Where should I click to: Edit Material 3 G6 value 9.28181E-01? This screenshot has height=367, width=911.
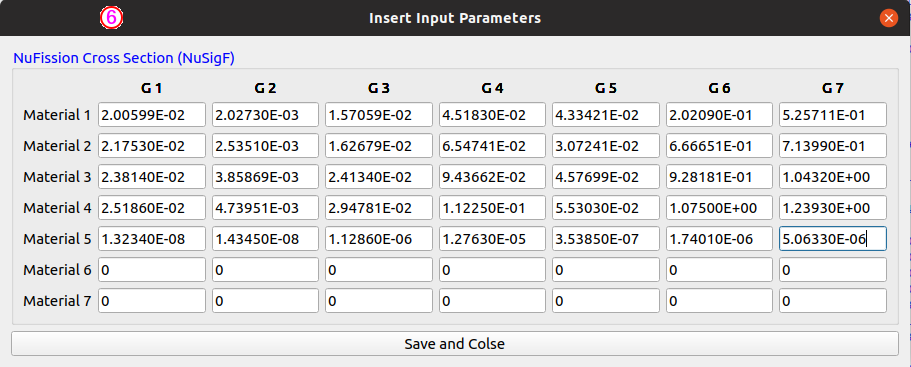coord(719,177)
